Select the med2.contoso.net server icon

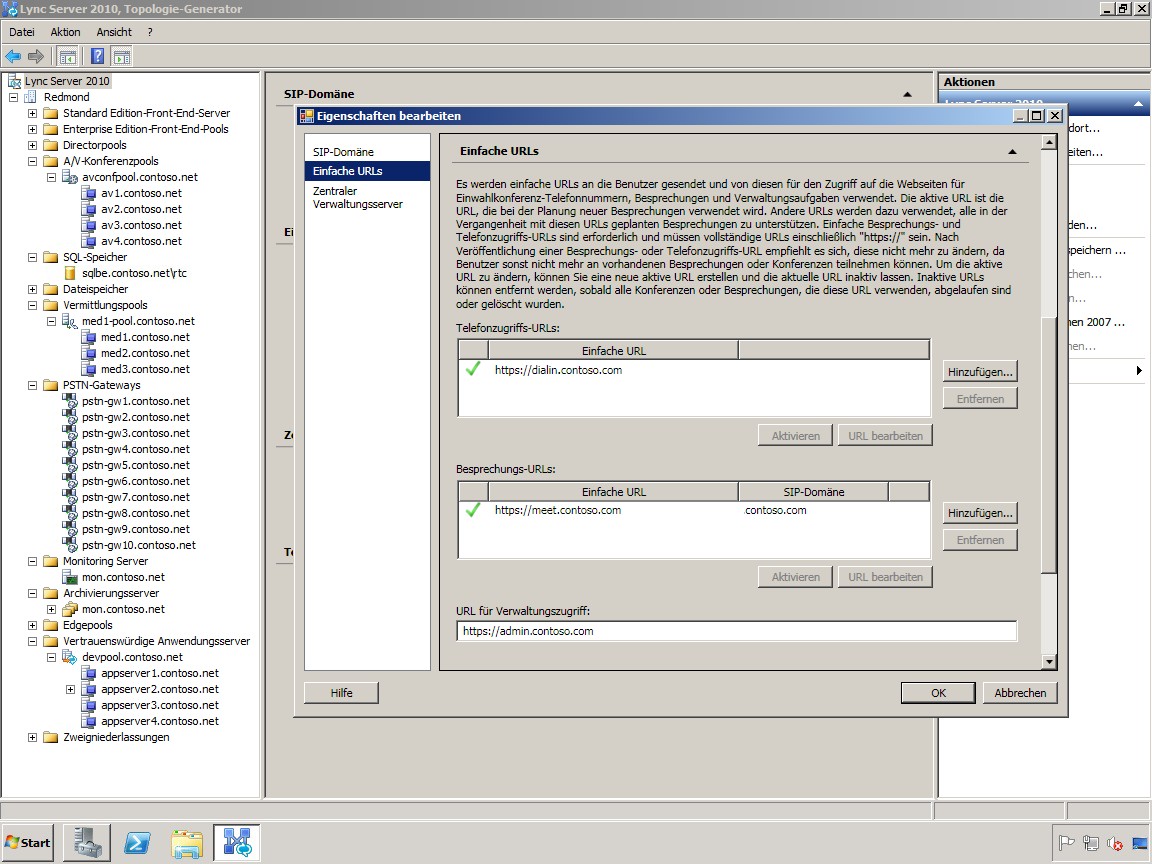tap(89, 353)
